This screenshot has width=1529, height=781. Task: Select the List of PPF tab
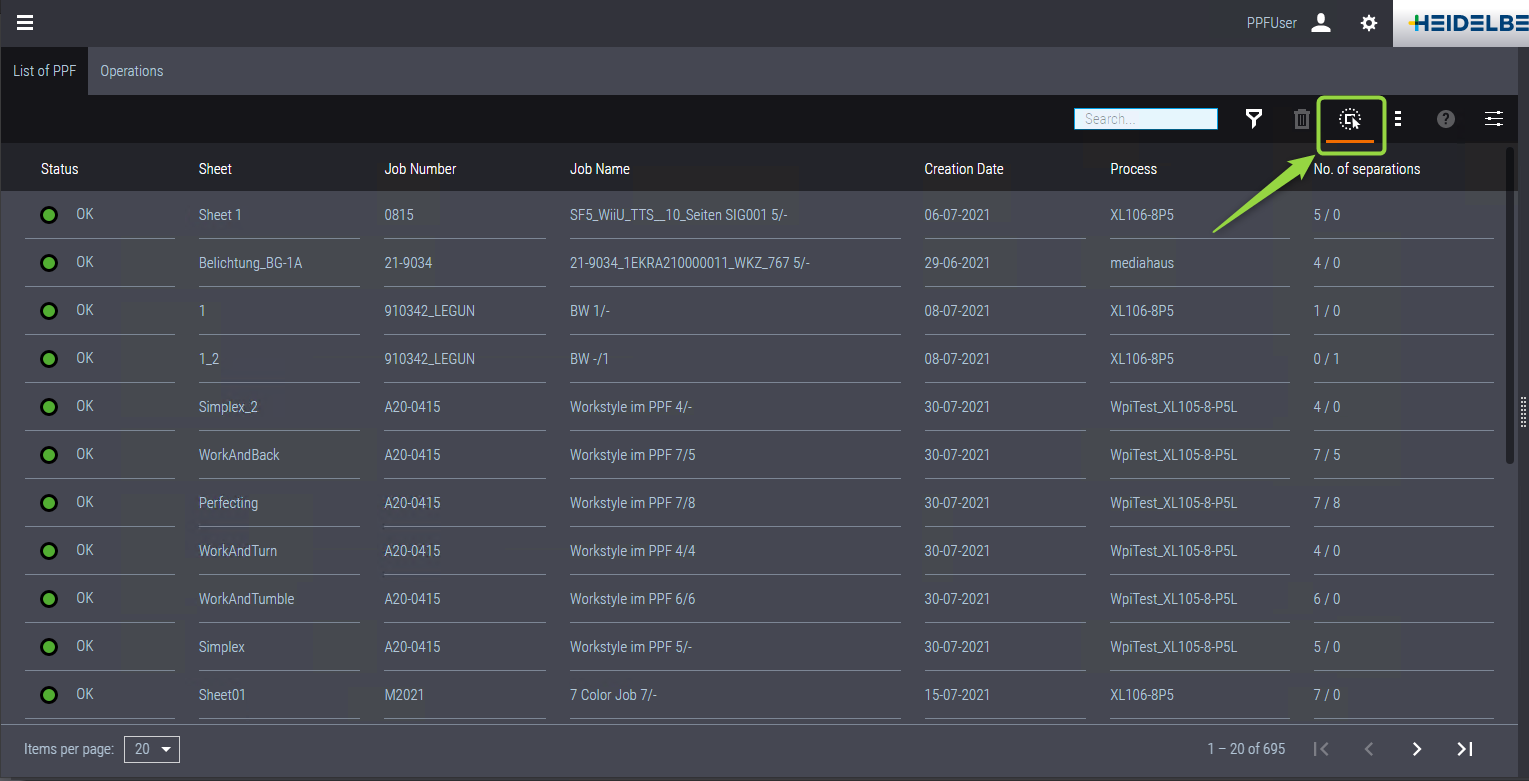coord(44,71)
